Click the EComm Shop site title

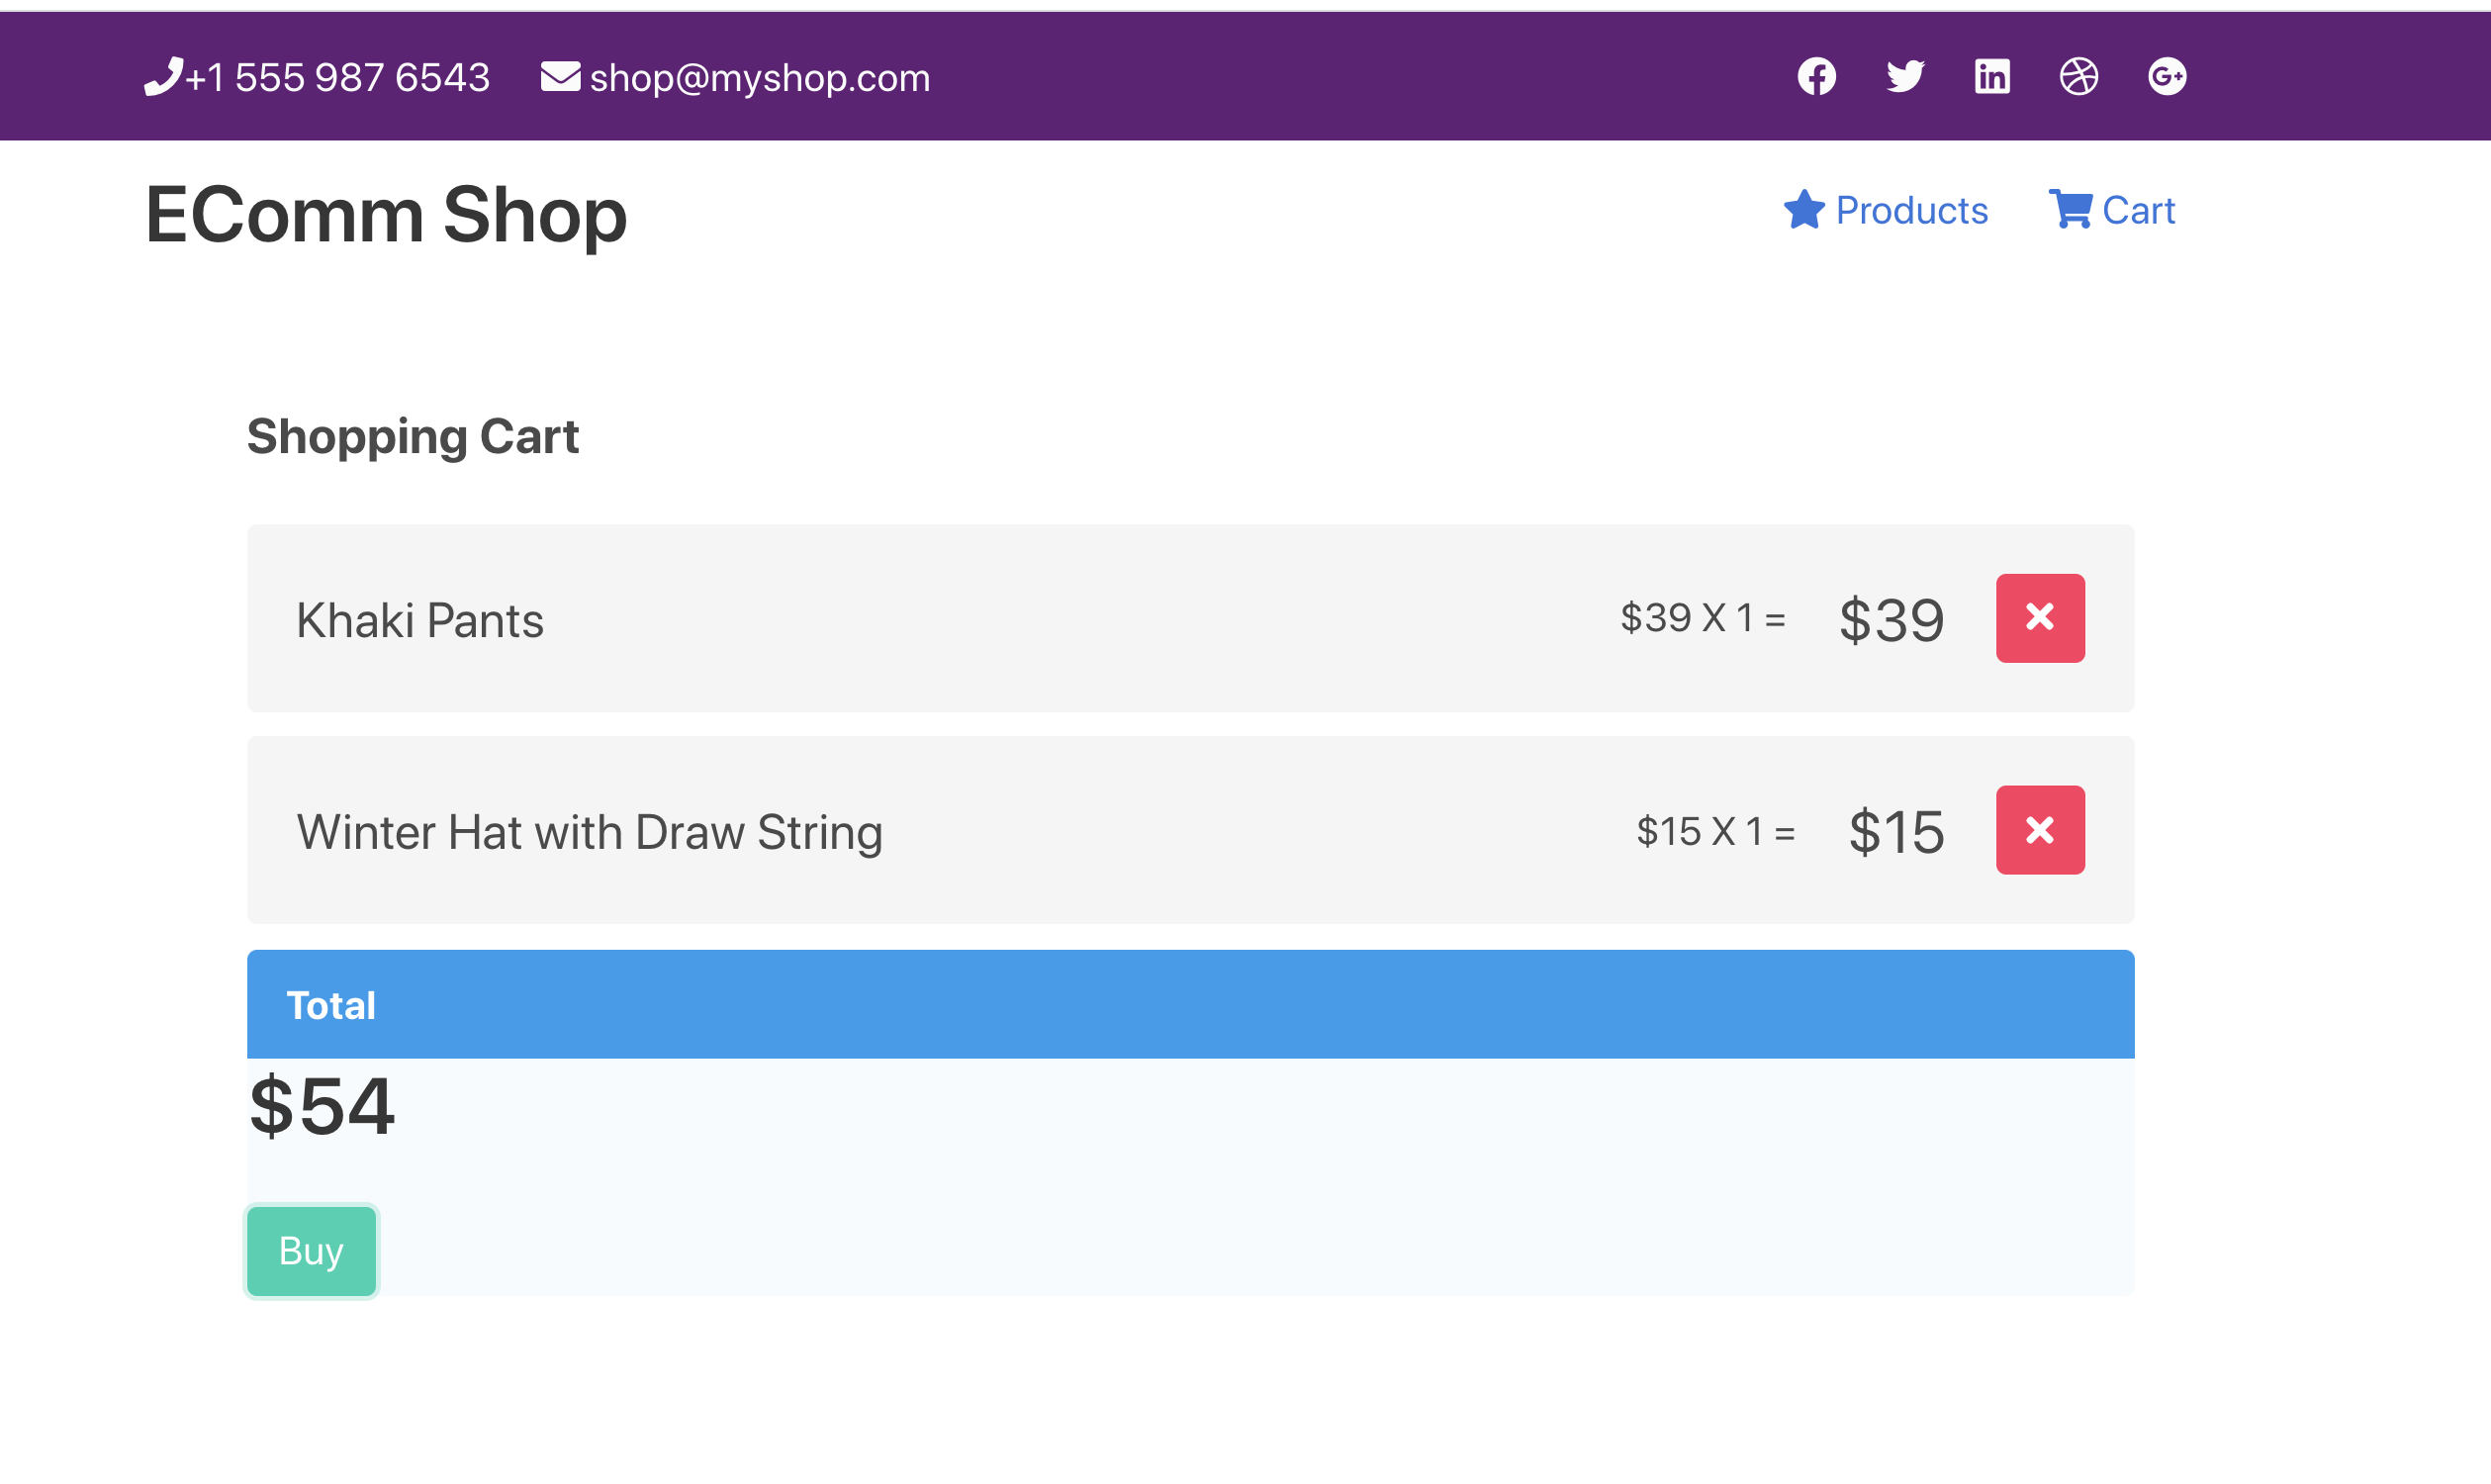[386, 214]
